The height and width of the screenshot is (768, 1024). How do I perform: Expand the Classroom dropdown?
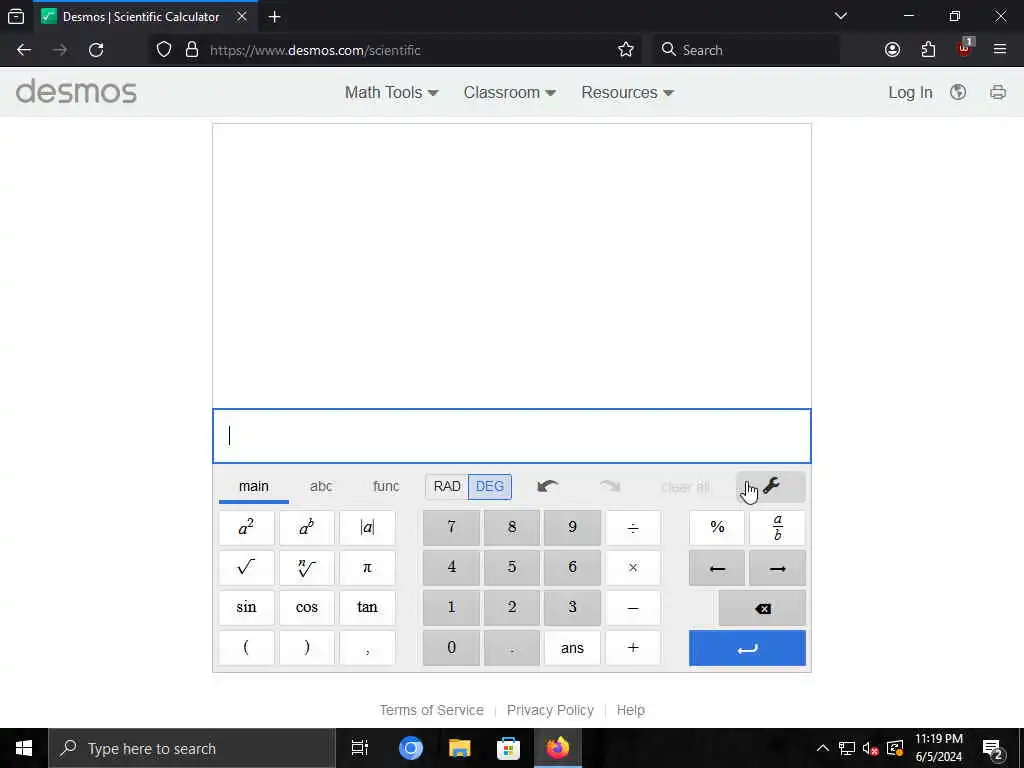(509, 93)
